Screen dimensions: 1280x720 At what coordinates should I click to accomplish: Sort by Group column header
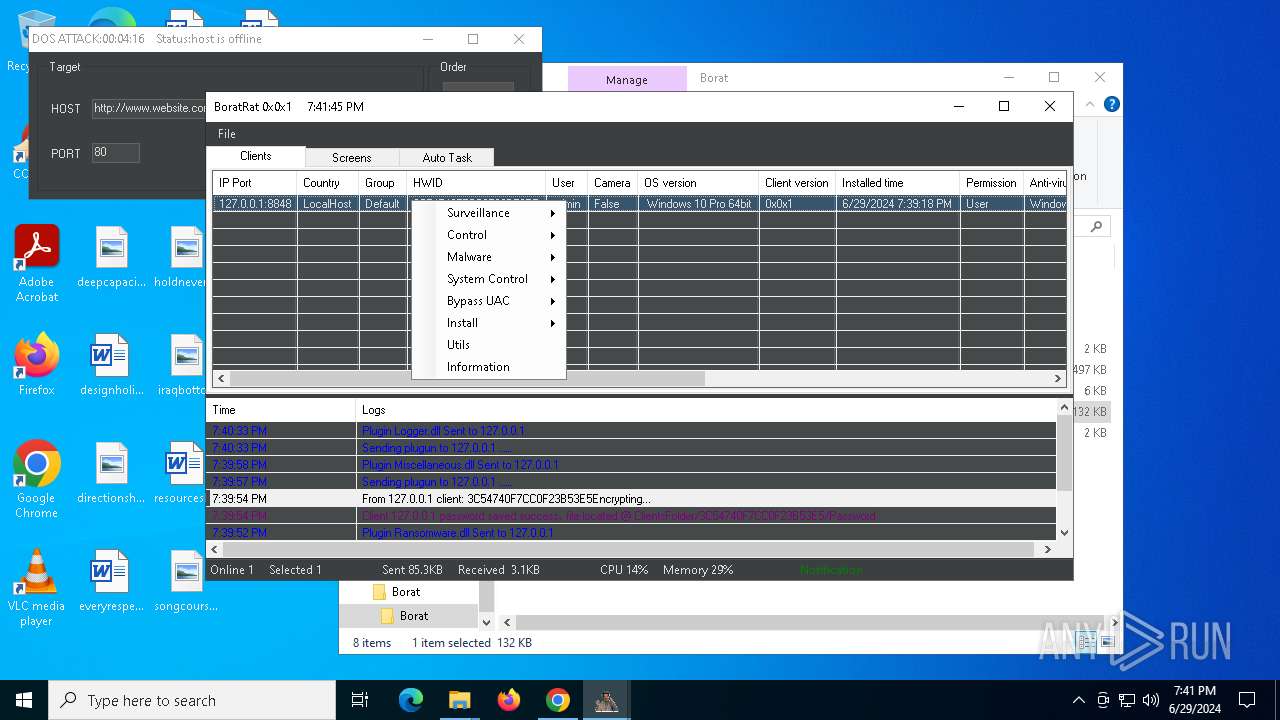(x=382, y=183)
